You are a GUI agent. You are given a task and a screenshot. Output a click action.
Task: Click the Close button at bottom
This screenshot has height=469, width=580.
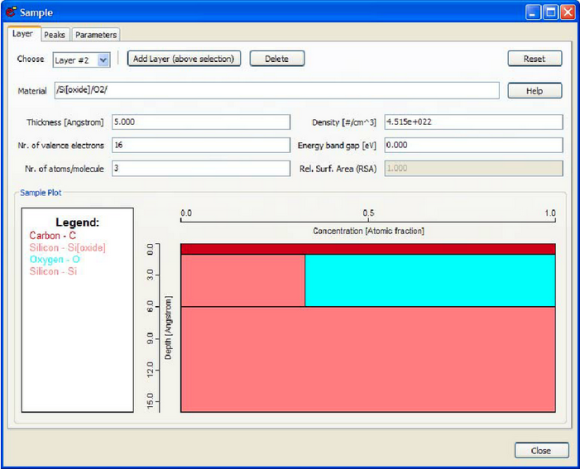click(x=542, y=451)
